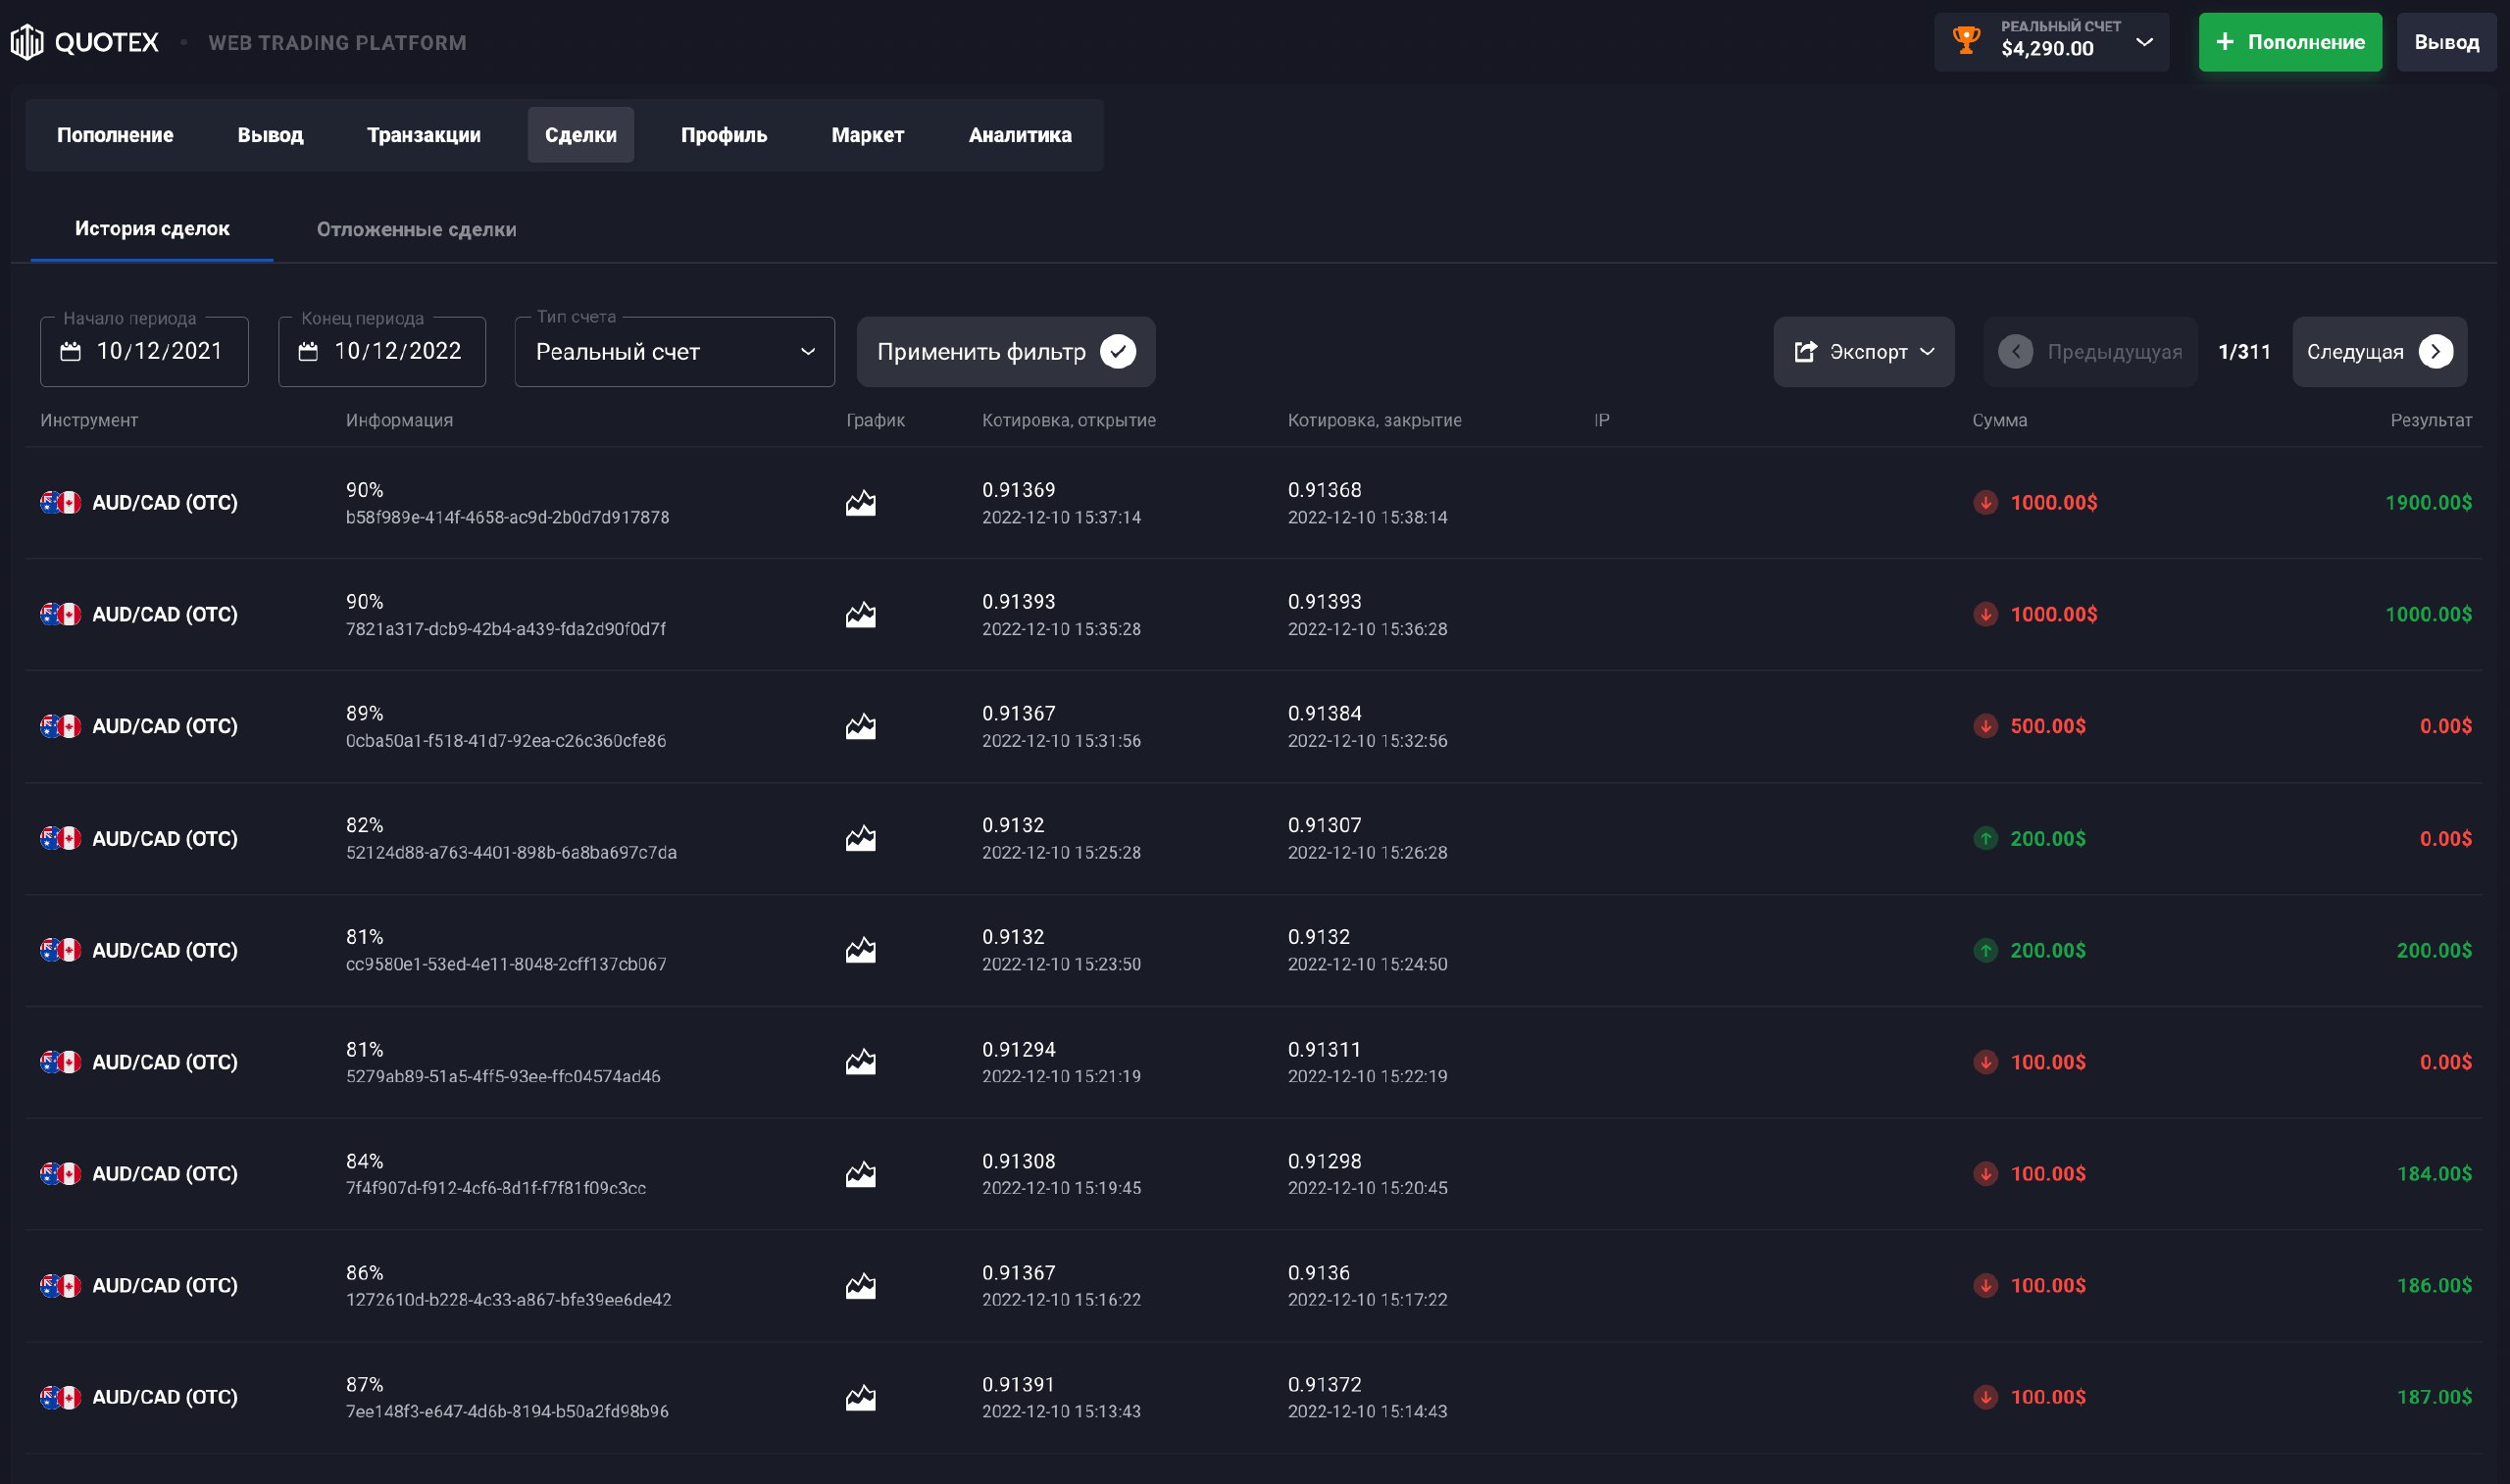Screen dimensions: 2510x1484
Task: Click the Следущая page button
Action: (x=2380, y=352)
